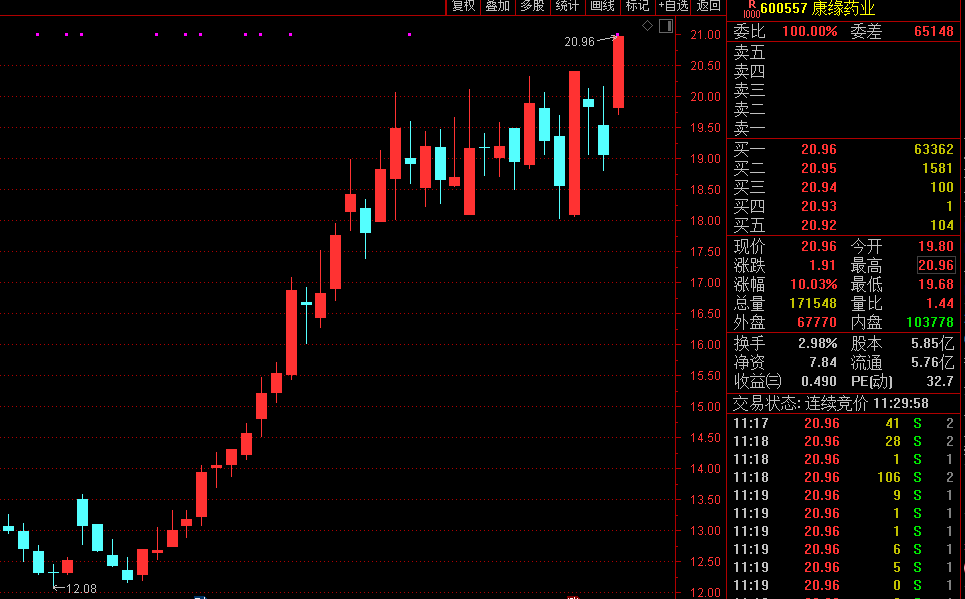Click the highlighted 最高 value 20.96
965x599 pixels.
(x=935, y=265)
